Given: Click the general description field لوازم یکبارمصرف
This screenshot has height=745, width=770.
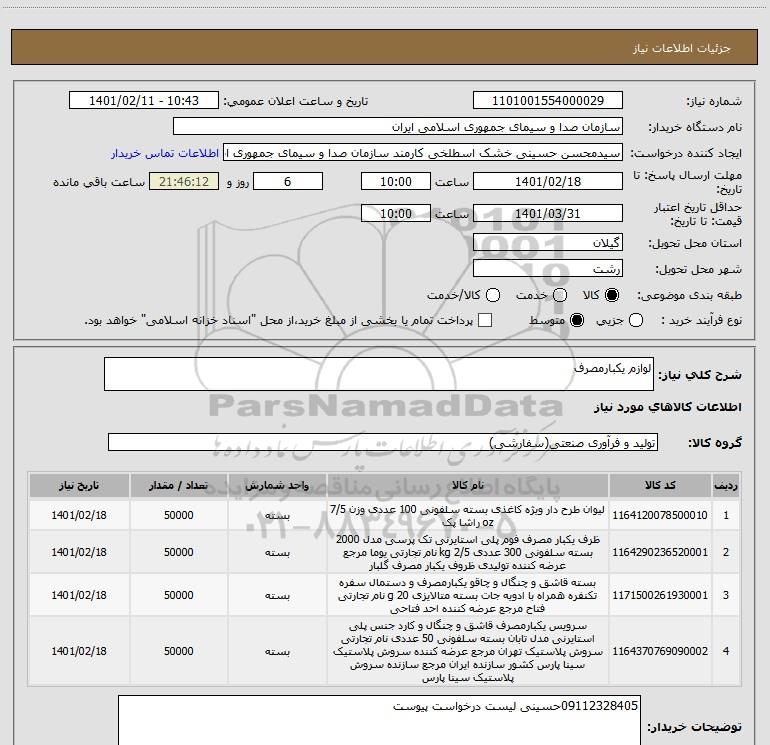Looking at the screenshot, I should pyautogui.click(x=379, y=374).
